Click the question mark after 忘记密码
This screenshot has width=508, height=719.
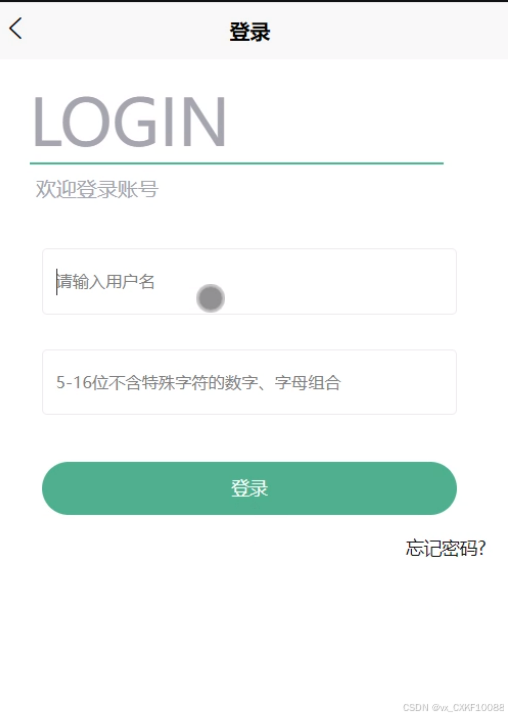tap(481, 548)
